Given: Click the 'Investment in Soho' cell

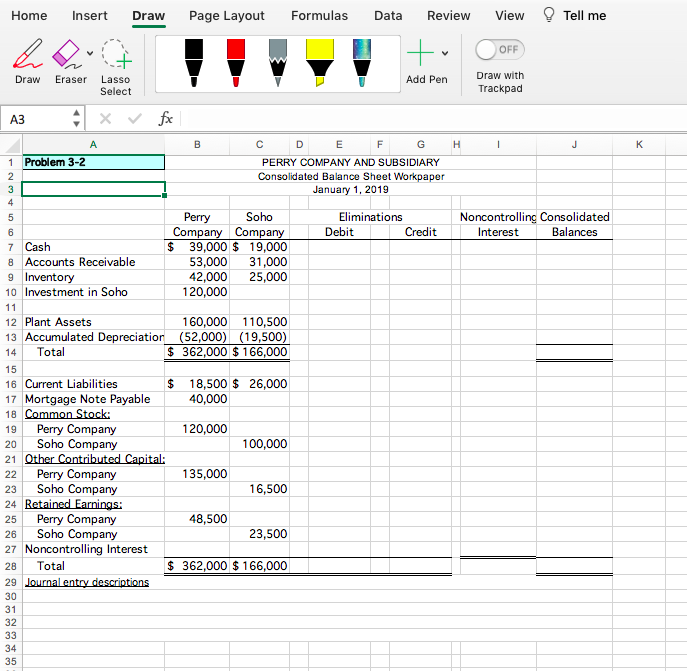Looking at the screenshot, I should coord(93,292).
